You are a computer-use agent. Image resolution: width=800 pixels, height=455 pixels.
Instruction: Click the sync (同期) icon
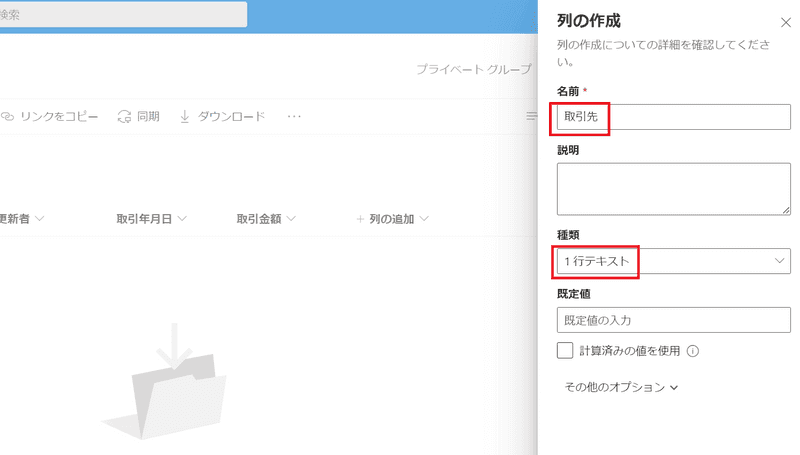125,116
